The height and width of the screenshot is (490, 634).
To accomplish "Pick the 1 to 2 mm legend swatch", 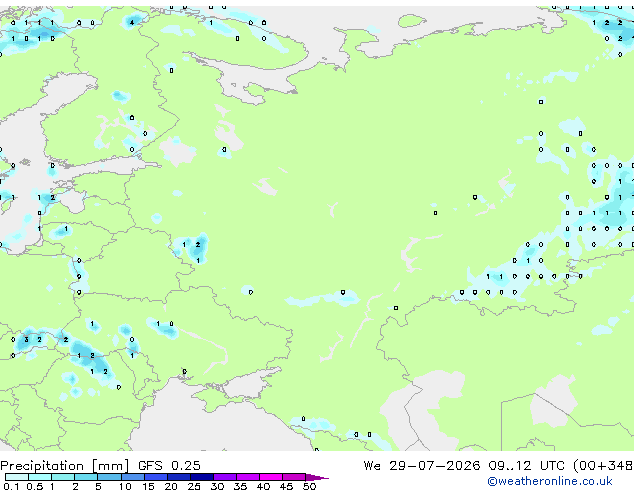I will tap(63, 477).
